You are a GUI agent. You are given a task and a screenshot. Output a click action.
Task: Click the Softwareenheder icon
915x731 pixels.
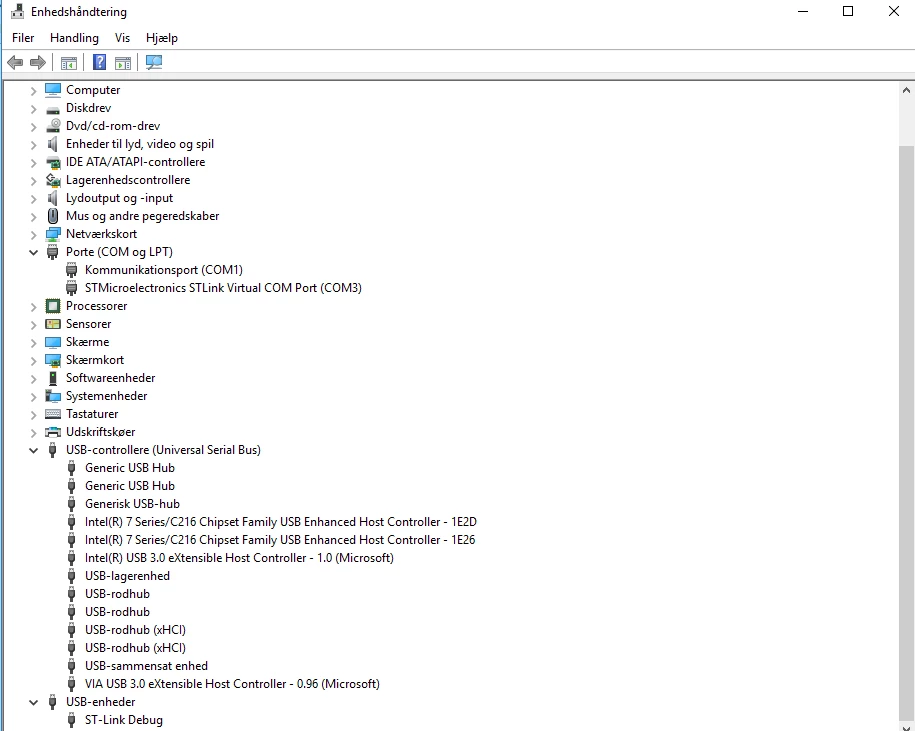click(x=53, y=378)
